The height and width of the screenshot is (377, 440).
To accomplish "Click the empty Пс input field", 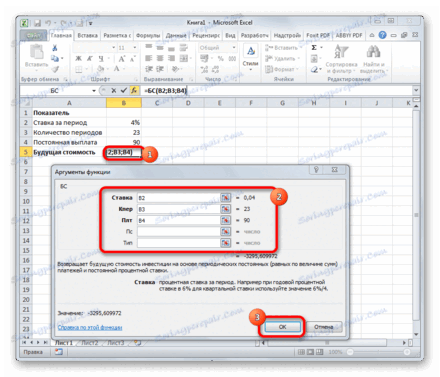I will [x=178, y=231].
